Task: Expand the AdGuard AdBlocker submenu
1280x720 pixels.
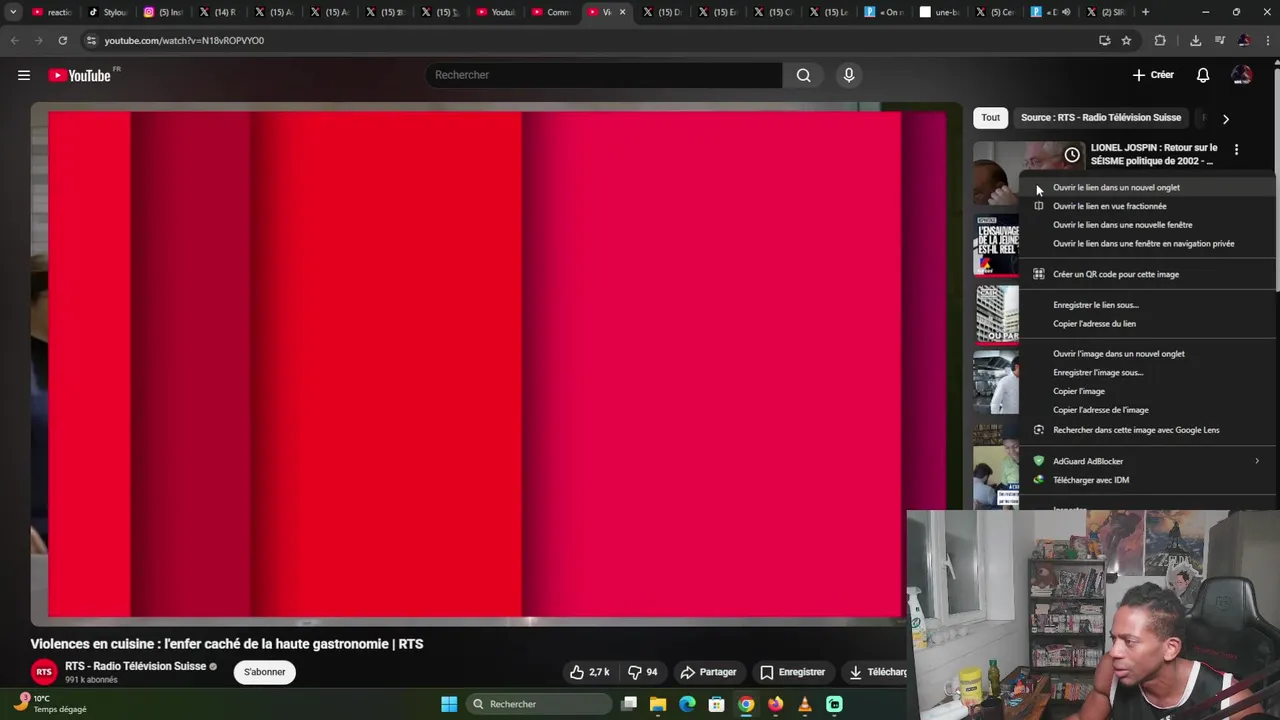Action: point(1148,461)
